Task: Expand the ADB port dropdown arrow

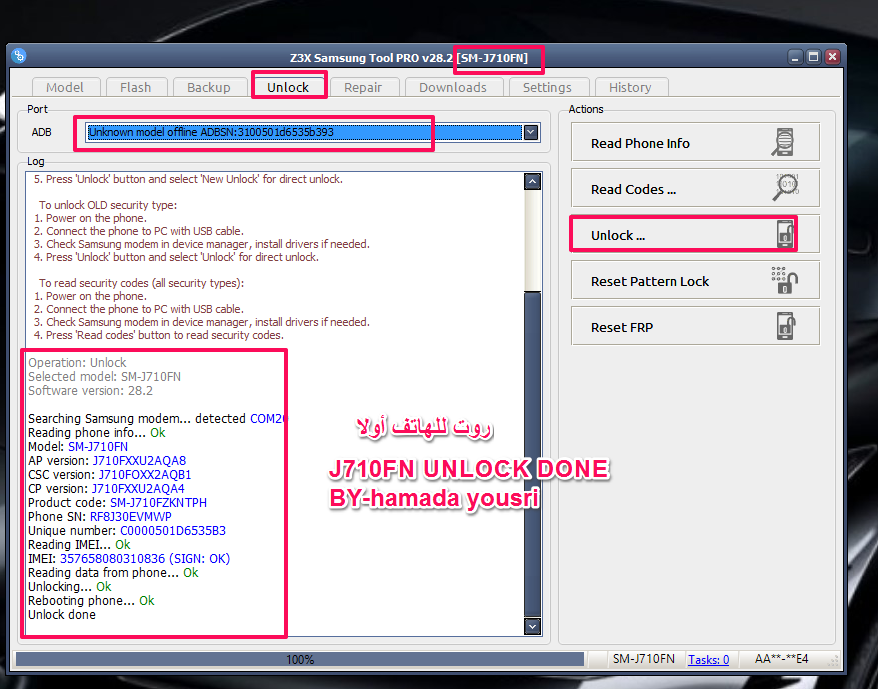Action: pyautogui.click(x=531, y=132)
